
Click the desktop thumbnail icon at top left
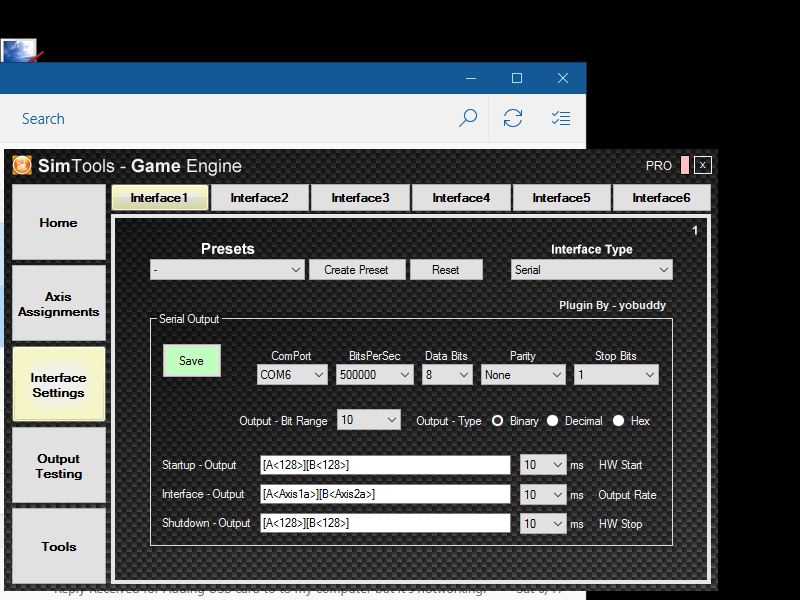(x=19, y=51)
